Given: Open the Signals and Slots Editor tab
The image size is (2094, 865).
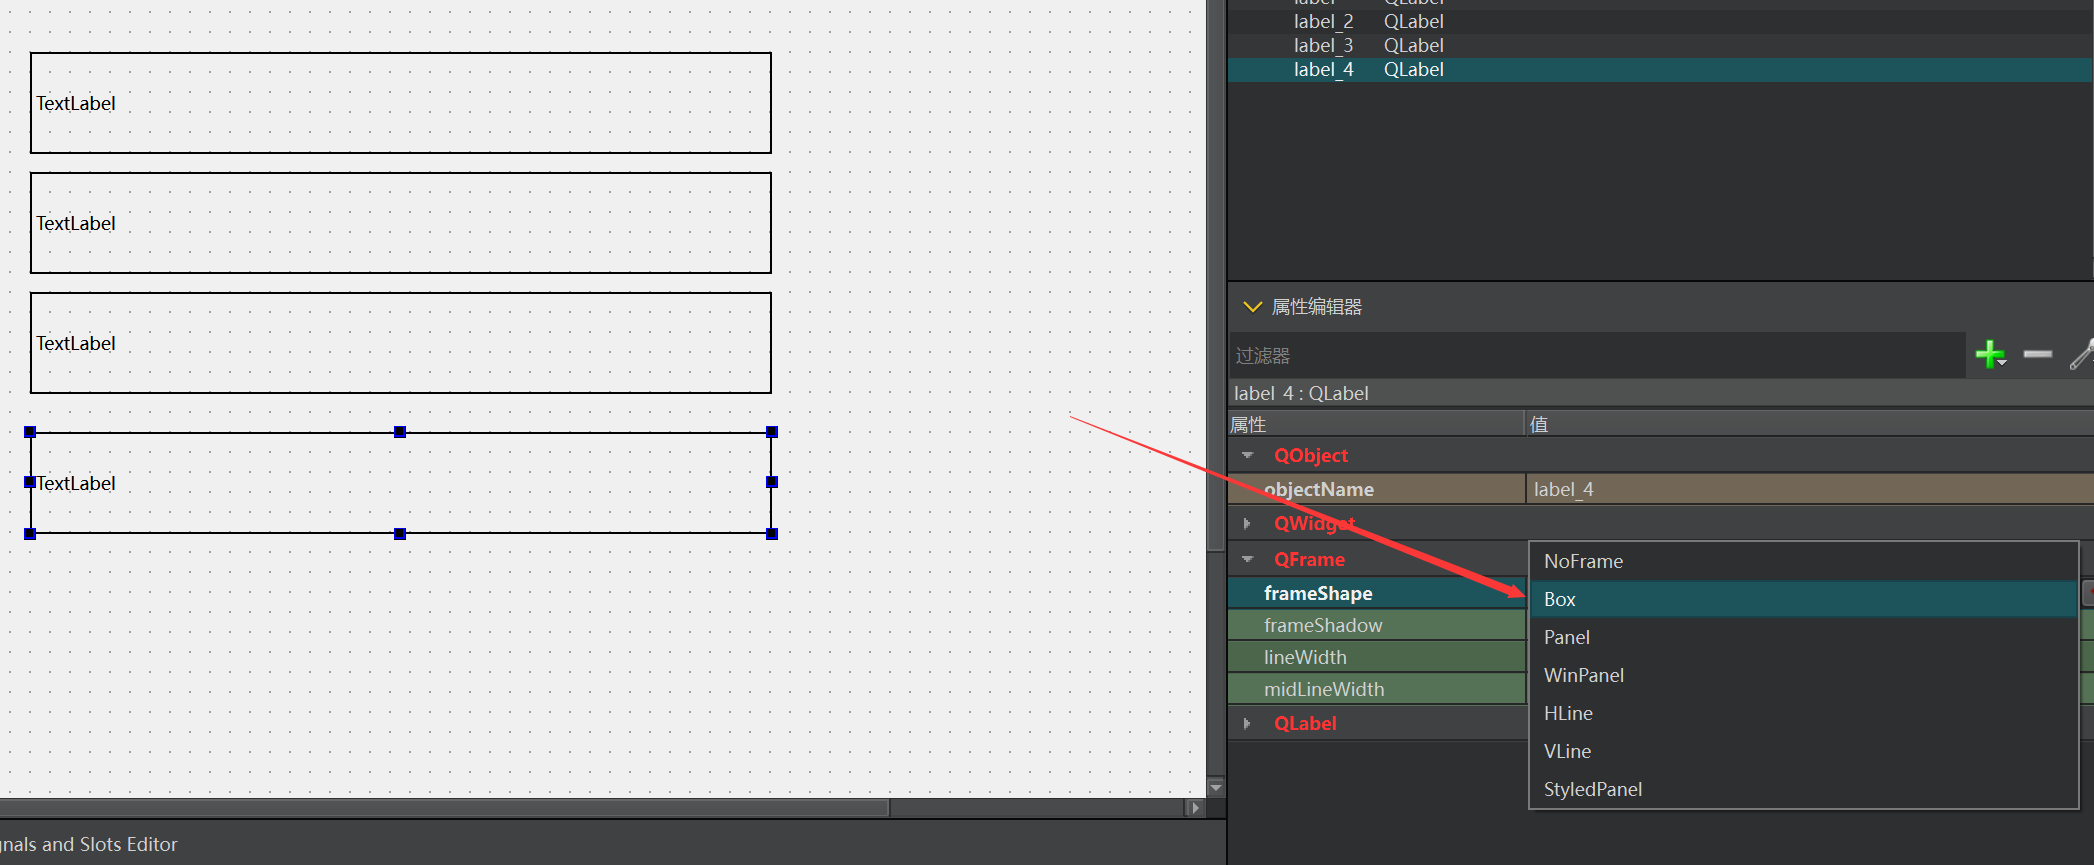Looking at the screenshot, I should [89, 844].
